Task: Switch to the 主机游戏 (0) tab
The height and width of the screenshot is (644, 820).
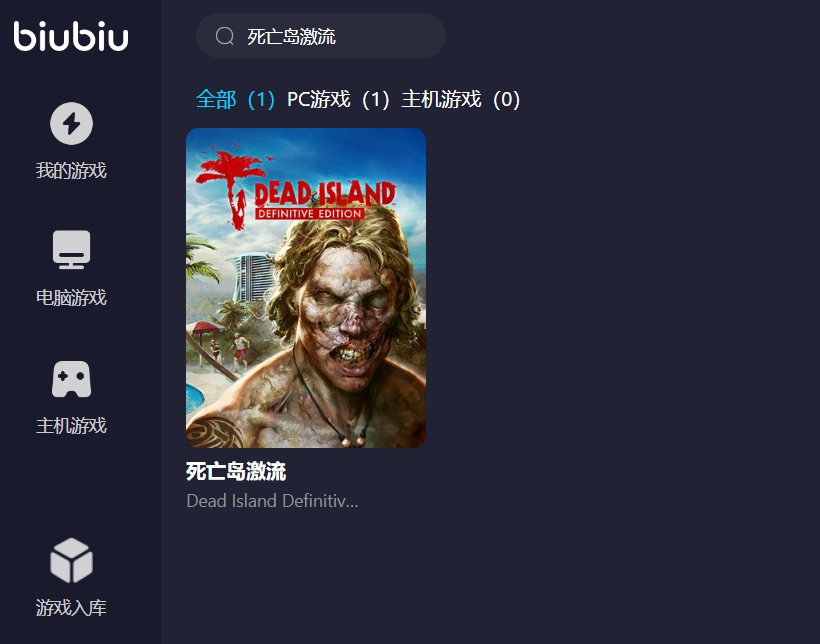Action: point(461,99)
